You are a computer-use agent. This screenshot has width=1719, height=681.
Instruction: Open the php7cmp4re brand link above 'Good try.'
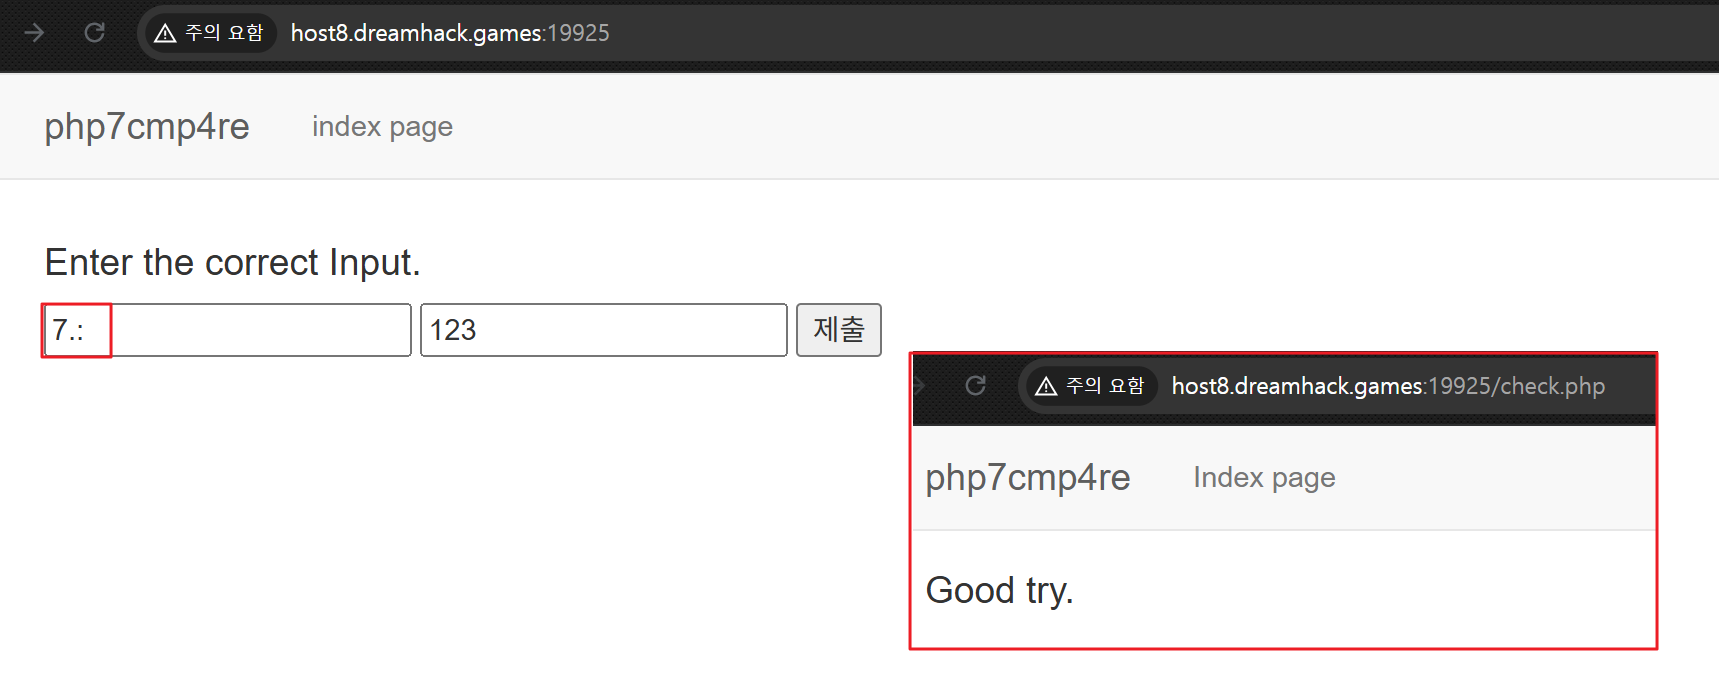point(1028,478)
